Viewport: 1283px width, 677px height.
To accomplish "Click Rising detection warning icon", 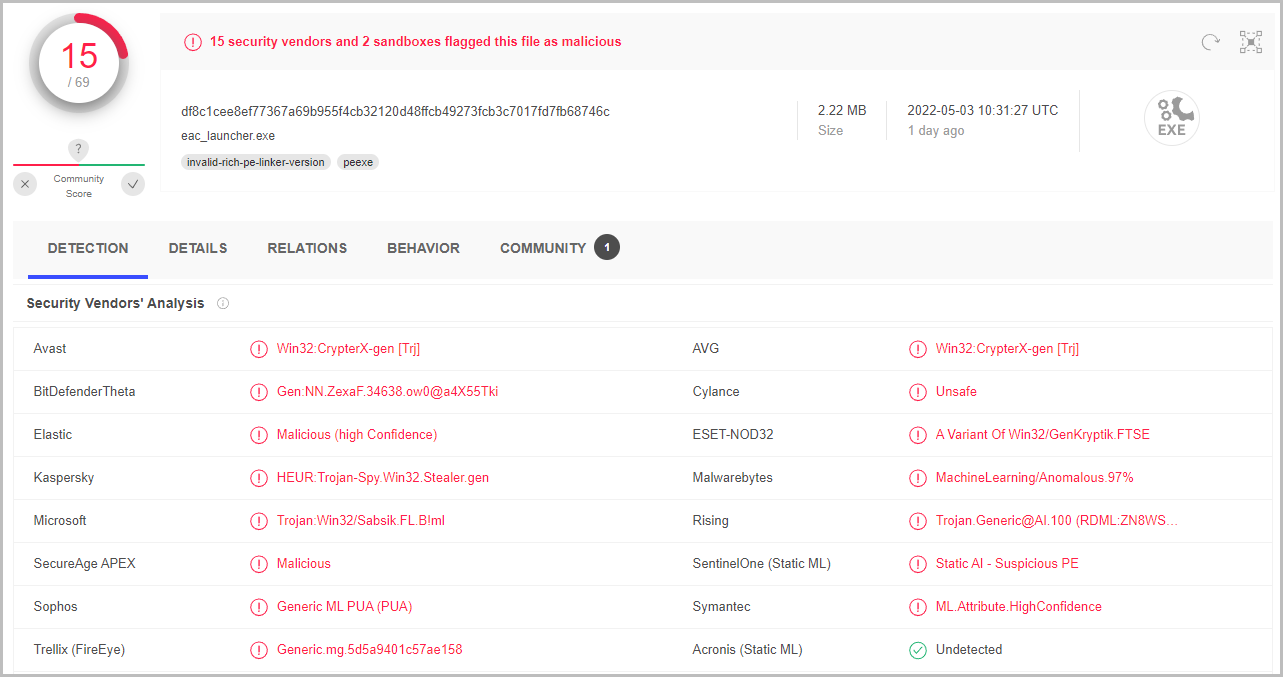I will coord(918,521).
